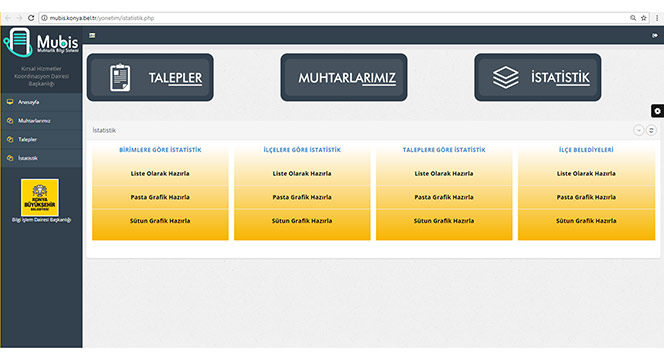Click the browser reload icon

[31, 18]
